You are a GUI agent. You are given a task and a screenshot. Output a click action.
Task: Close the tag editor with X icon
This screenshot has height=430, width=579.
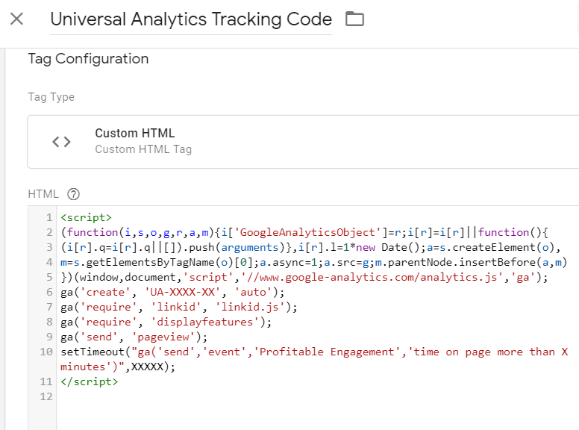[17, 19]
